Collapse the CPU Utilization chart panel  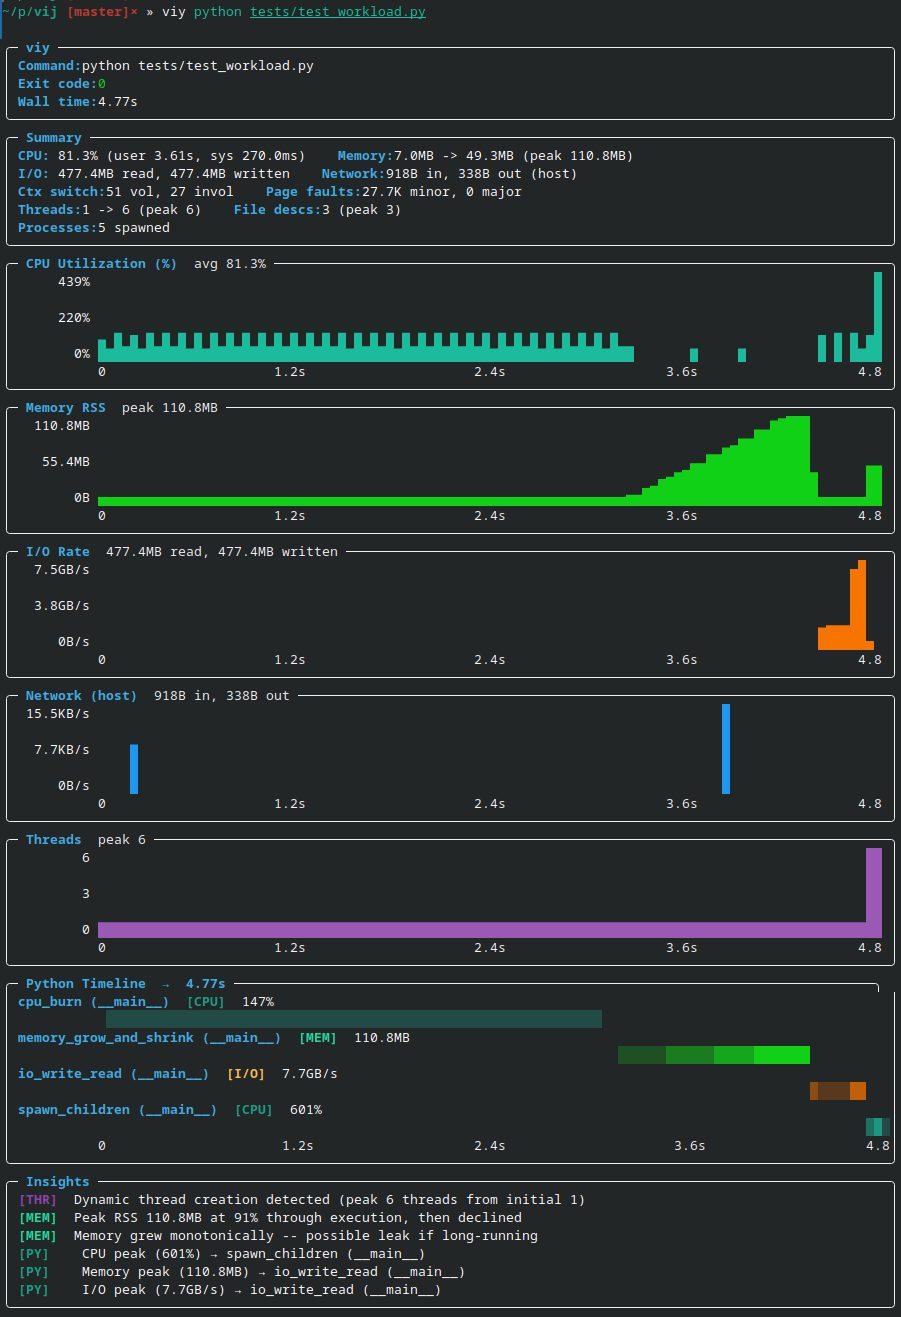[x=98, y=263]
